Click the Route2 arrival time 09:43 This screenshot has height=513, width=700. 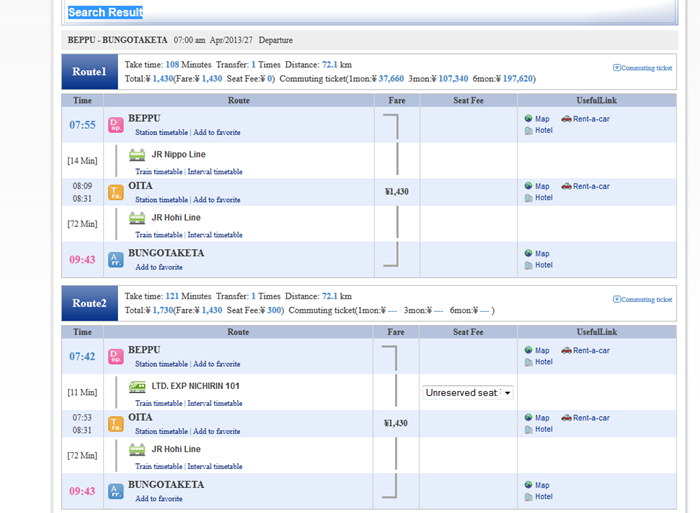click(x=82, y=492)
